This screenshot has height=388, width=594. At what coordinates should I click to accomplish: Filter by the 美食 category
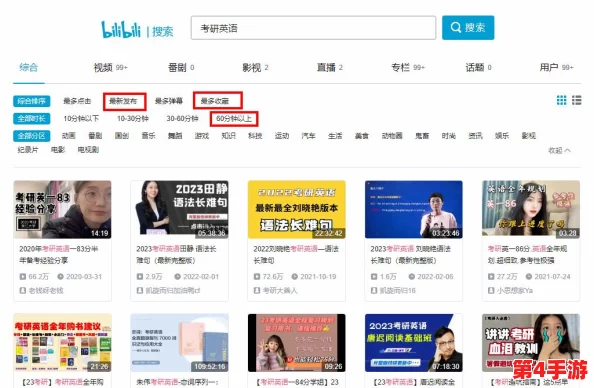tap(362, 136)
